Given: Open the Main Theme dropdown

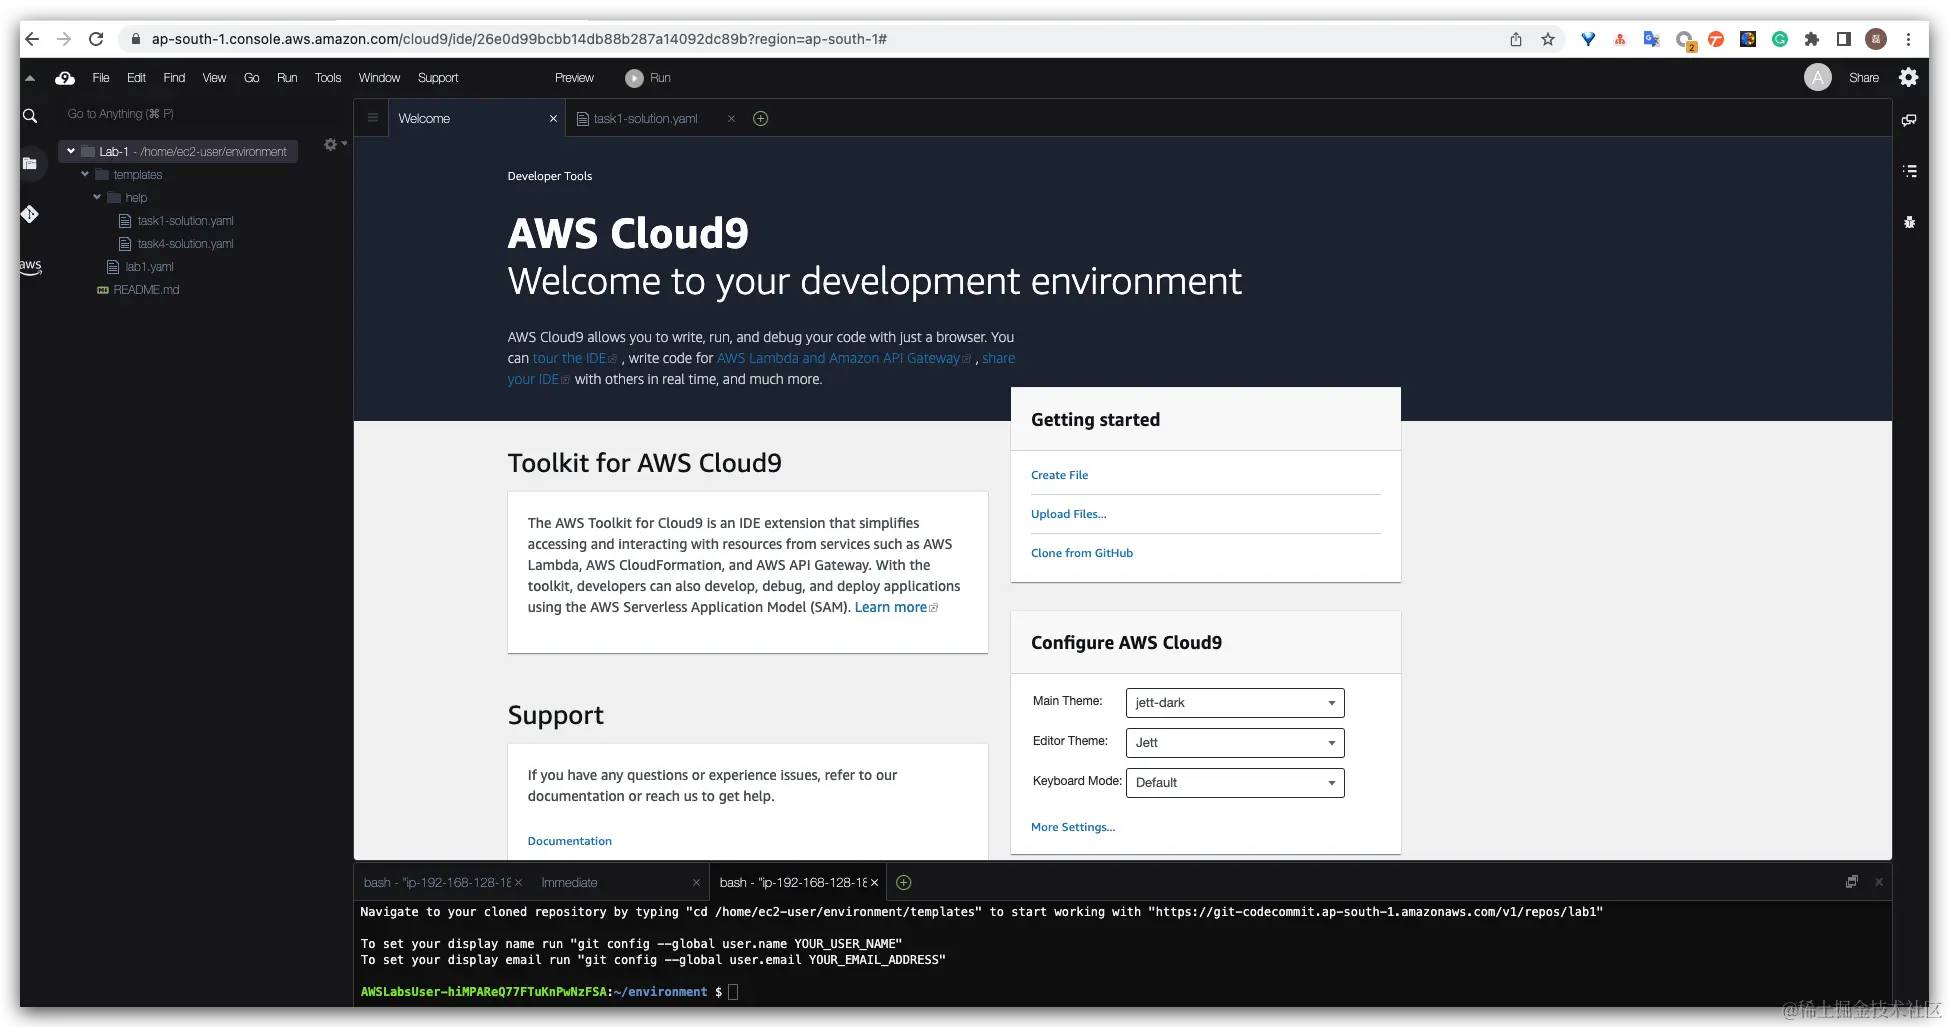Looking at the screenshot, I should point(1235,703).
